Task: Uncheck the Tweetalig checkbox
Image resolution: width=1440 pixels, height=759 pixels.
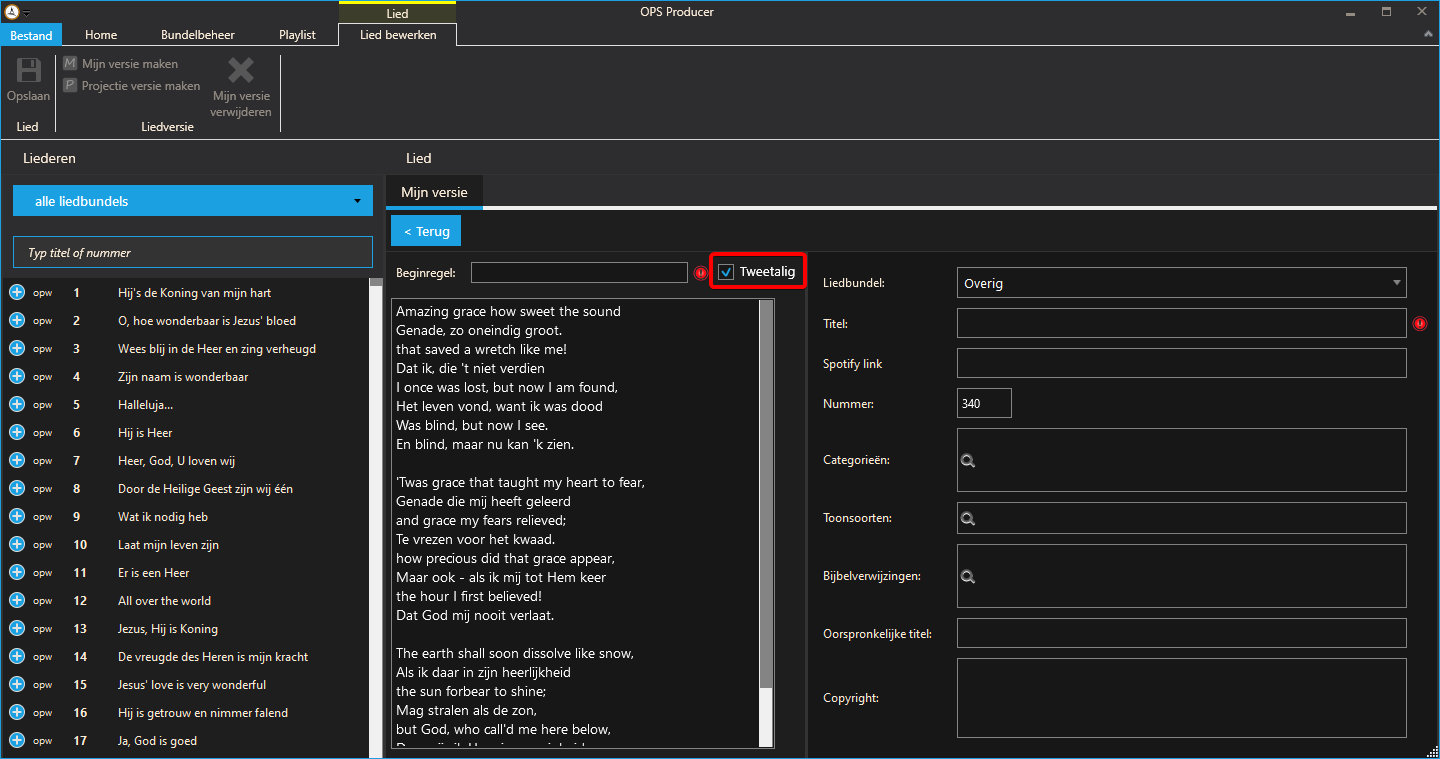Action: [727, 272]
